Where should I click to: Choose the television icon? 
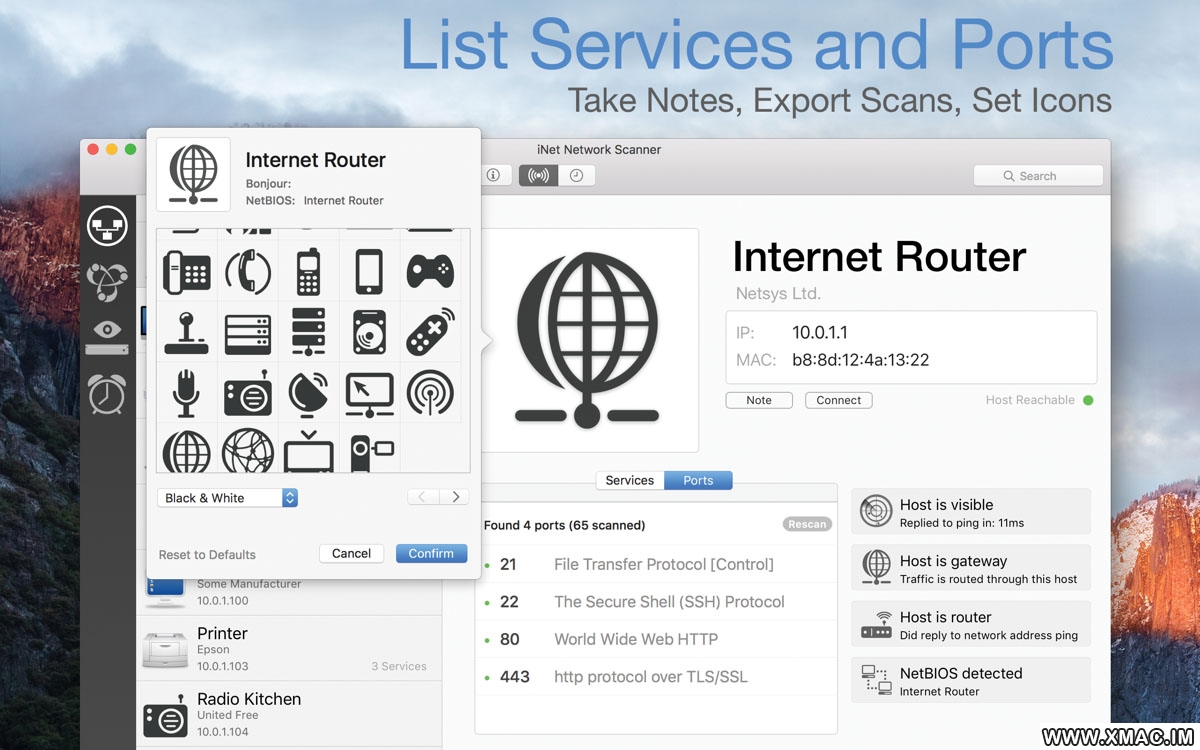pyautogui.click(x=308, y=452)
